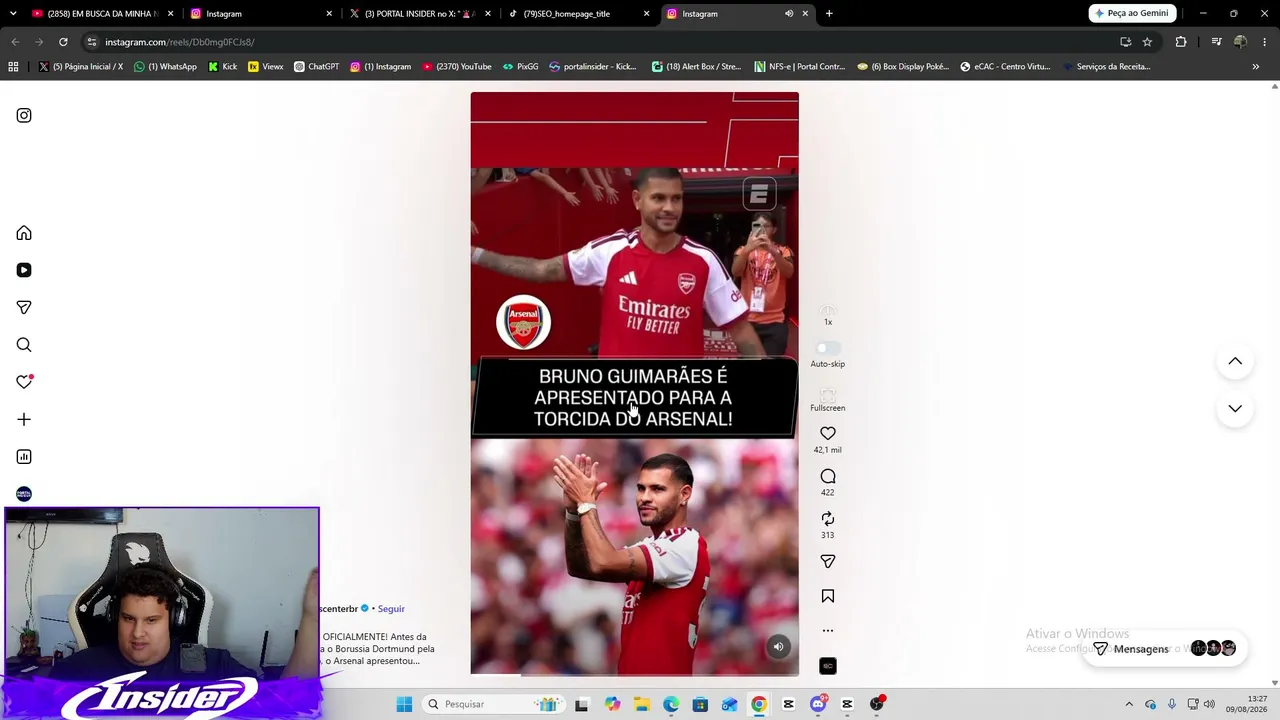Open the Página Inicial / X bookmark
The height and width of the screenshot is (720, 1280).
(81, 67)
